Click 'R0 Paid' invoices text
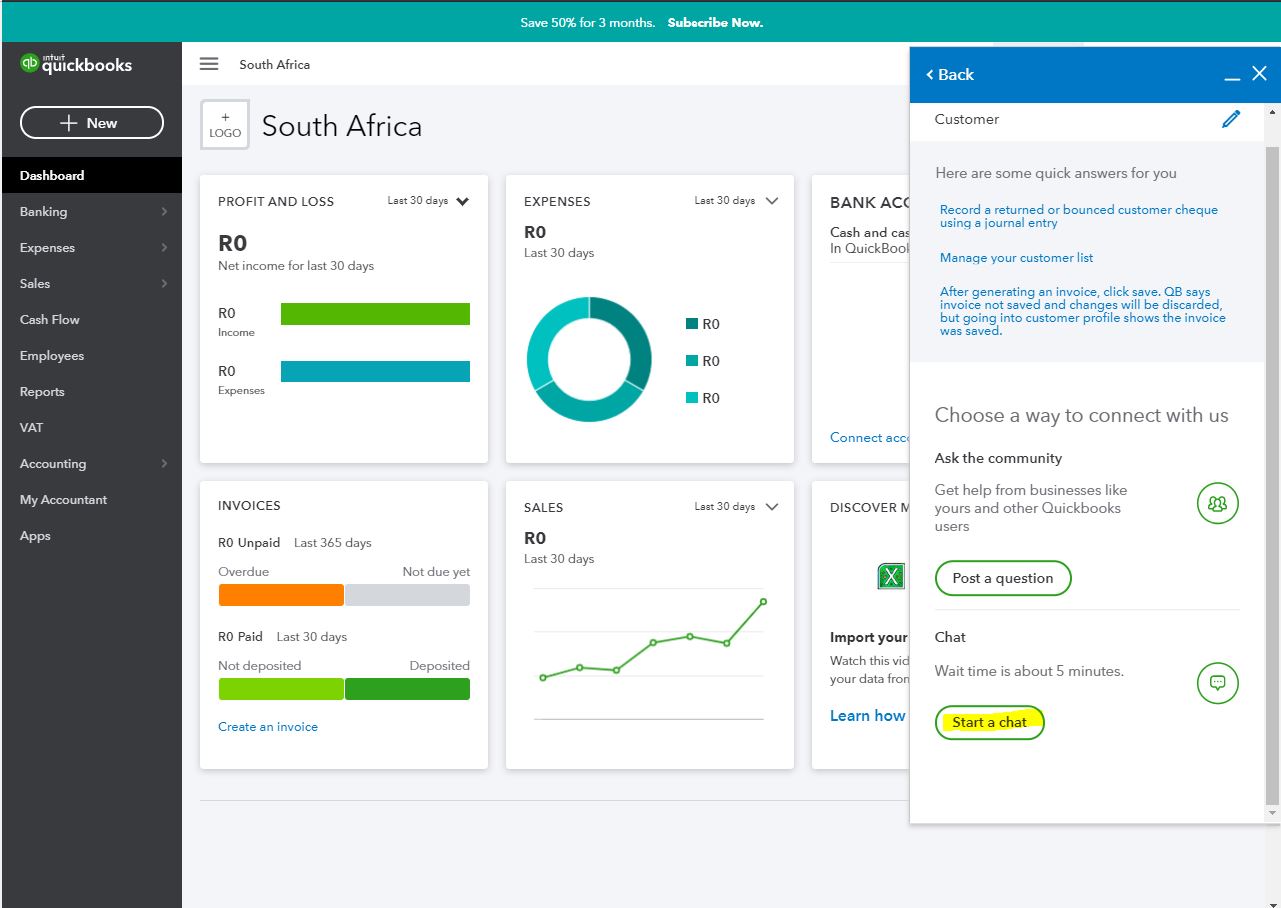The width and height of the screenshot is (1281, 908). (x=240, y=637)
